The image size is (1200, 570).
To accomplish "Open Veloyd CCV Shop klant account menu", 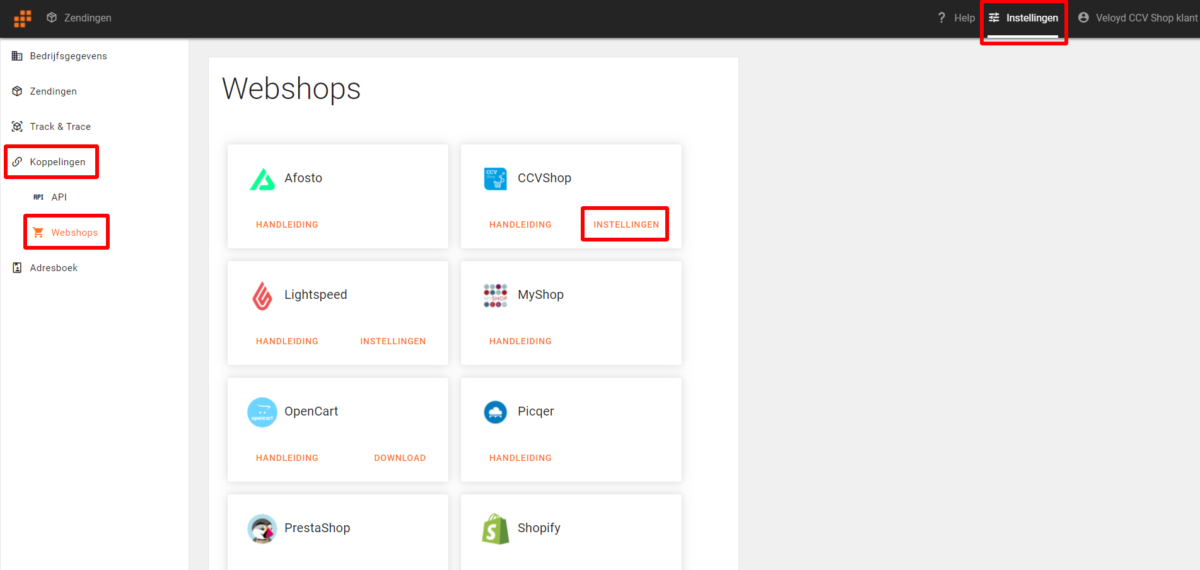I will [1147, 18].
